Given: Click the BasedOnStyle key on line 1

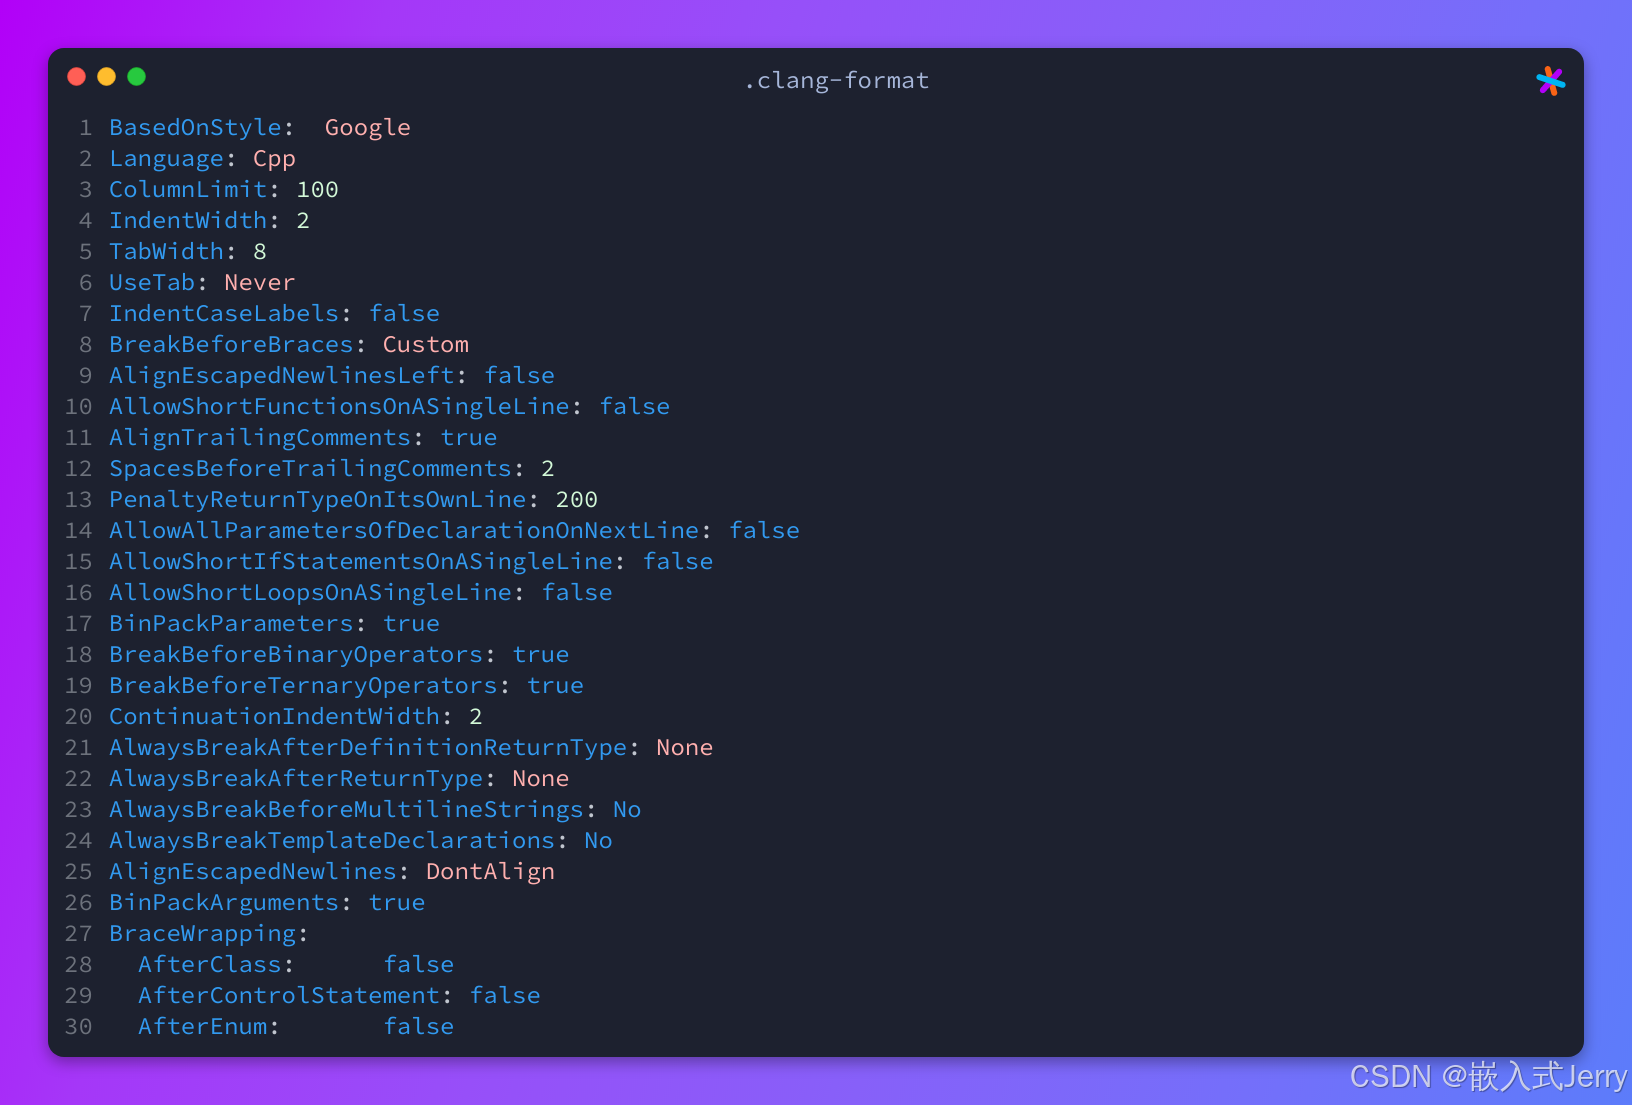Looking at the screenshot, I should tap(195, 127).
